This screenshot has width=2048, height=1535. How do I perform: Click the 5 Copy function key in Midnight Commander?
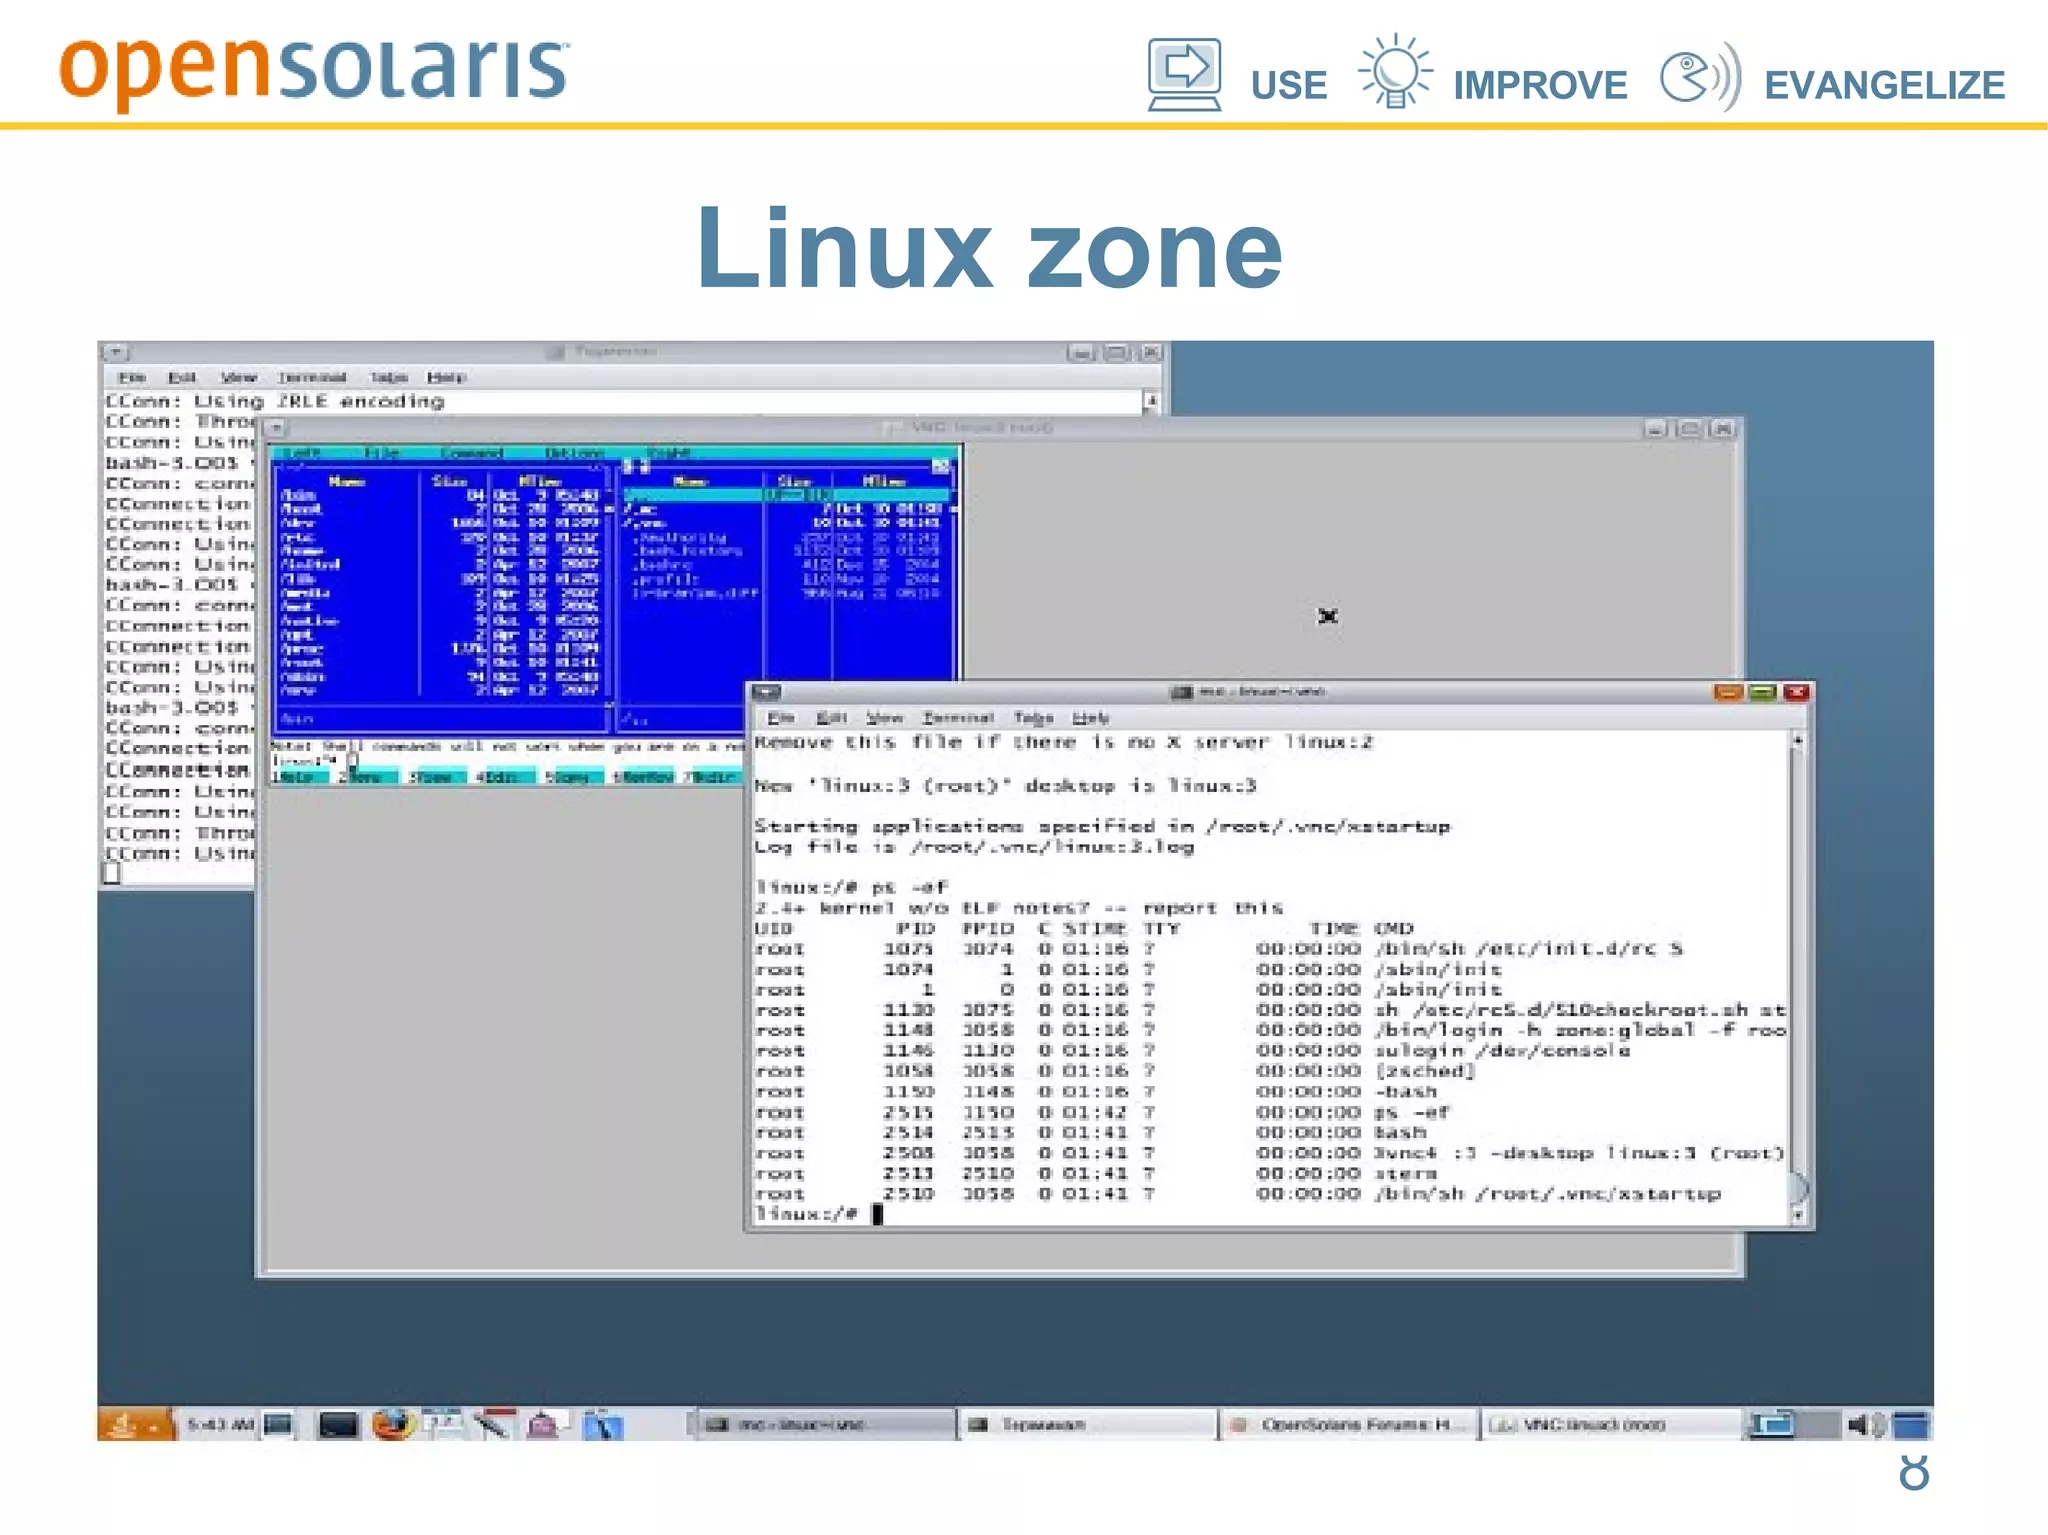pyautogui.click(x=573, y=777)
